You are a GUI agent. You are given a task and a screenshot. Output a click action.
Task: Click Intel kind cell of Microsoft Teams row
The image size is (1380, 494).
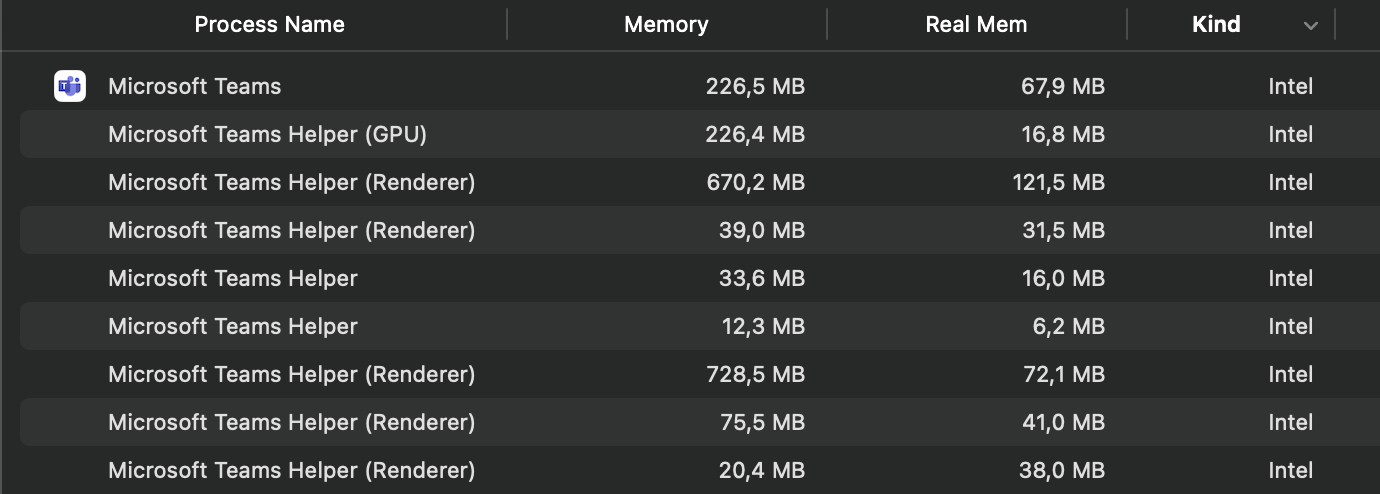[x=1291, y=87]
